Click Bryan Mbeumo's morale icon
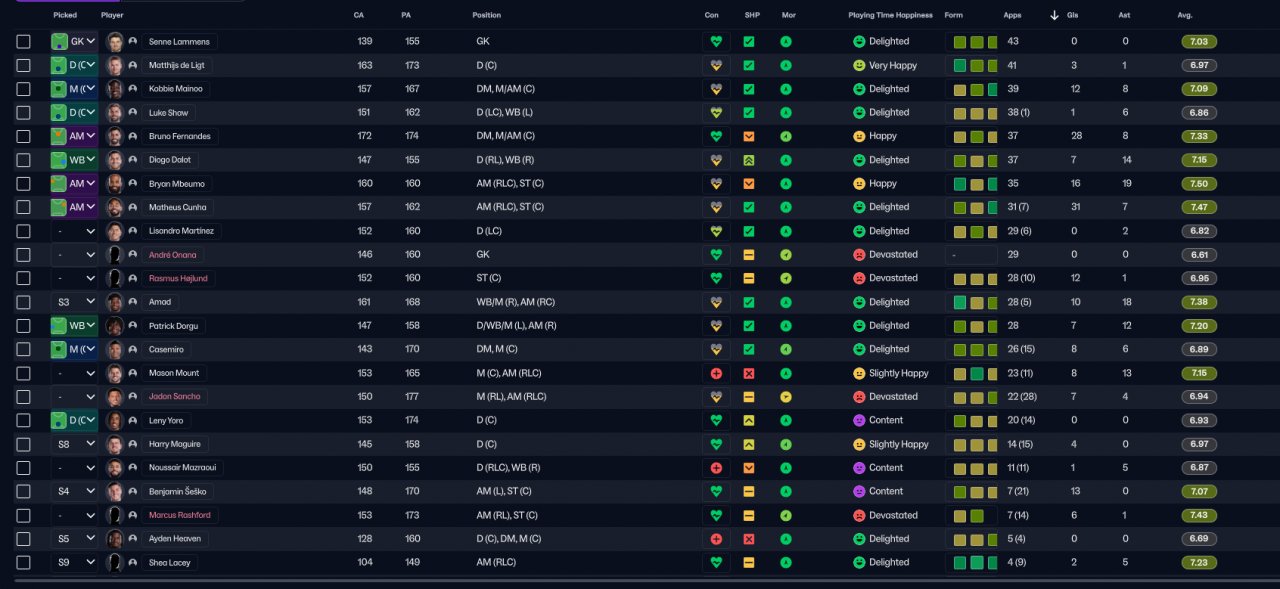 (x=786, y=184)
